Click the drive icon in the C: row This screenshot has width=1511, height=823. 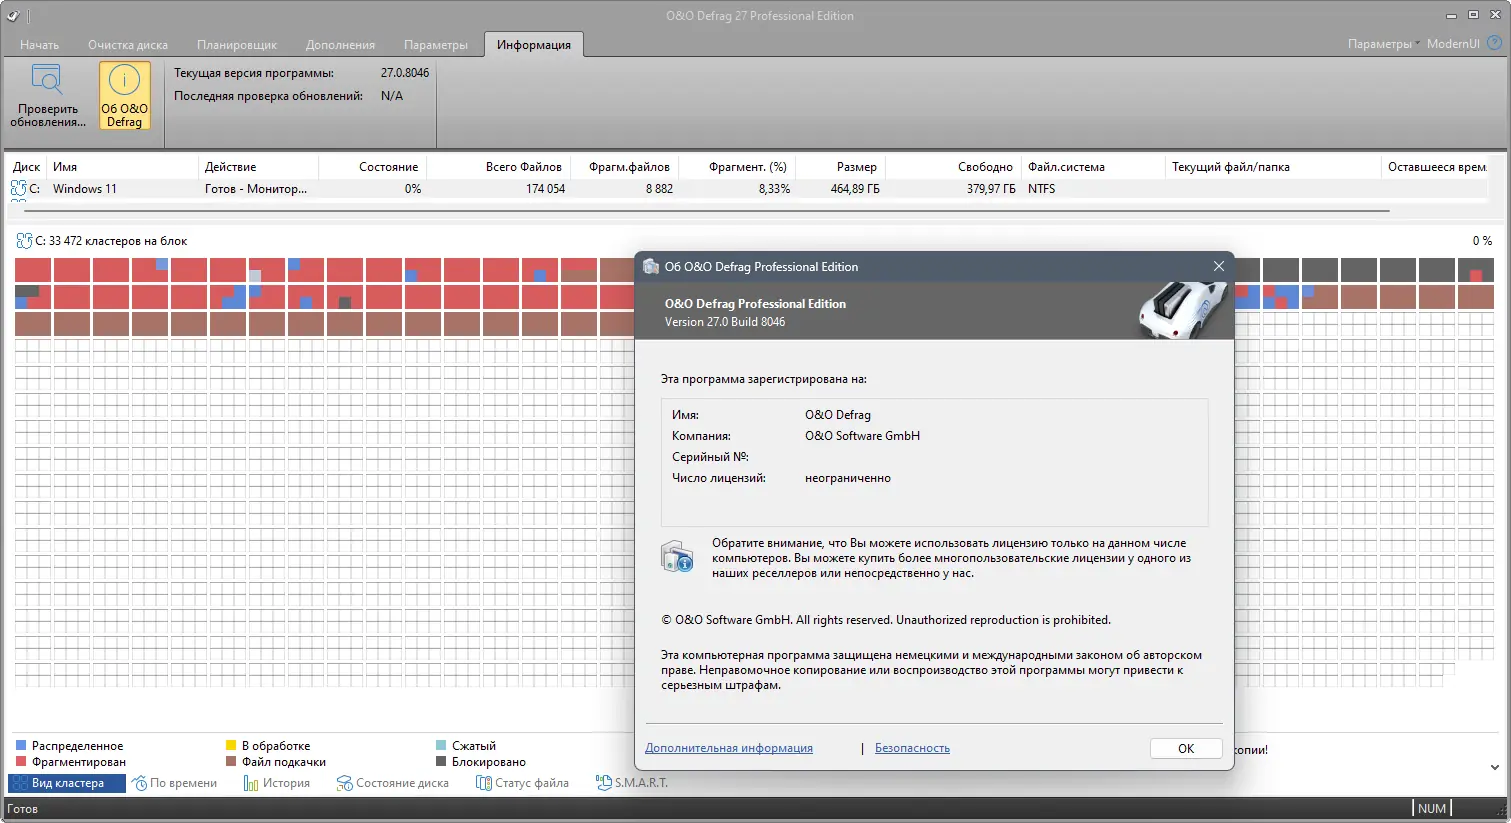pos(19,188)
